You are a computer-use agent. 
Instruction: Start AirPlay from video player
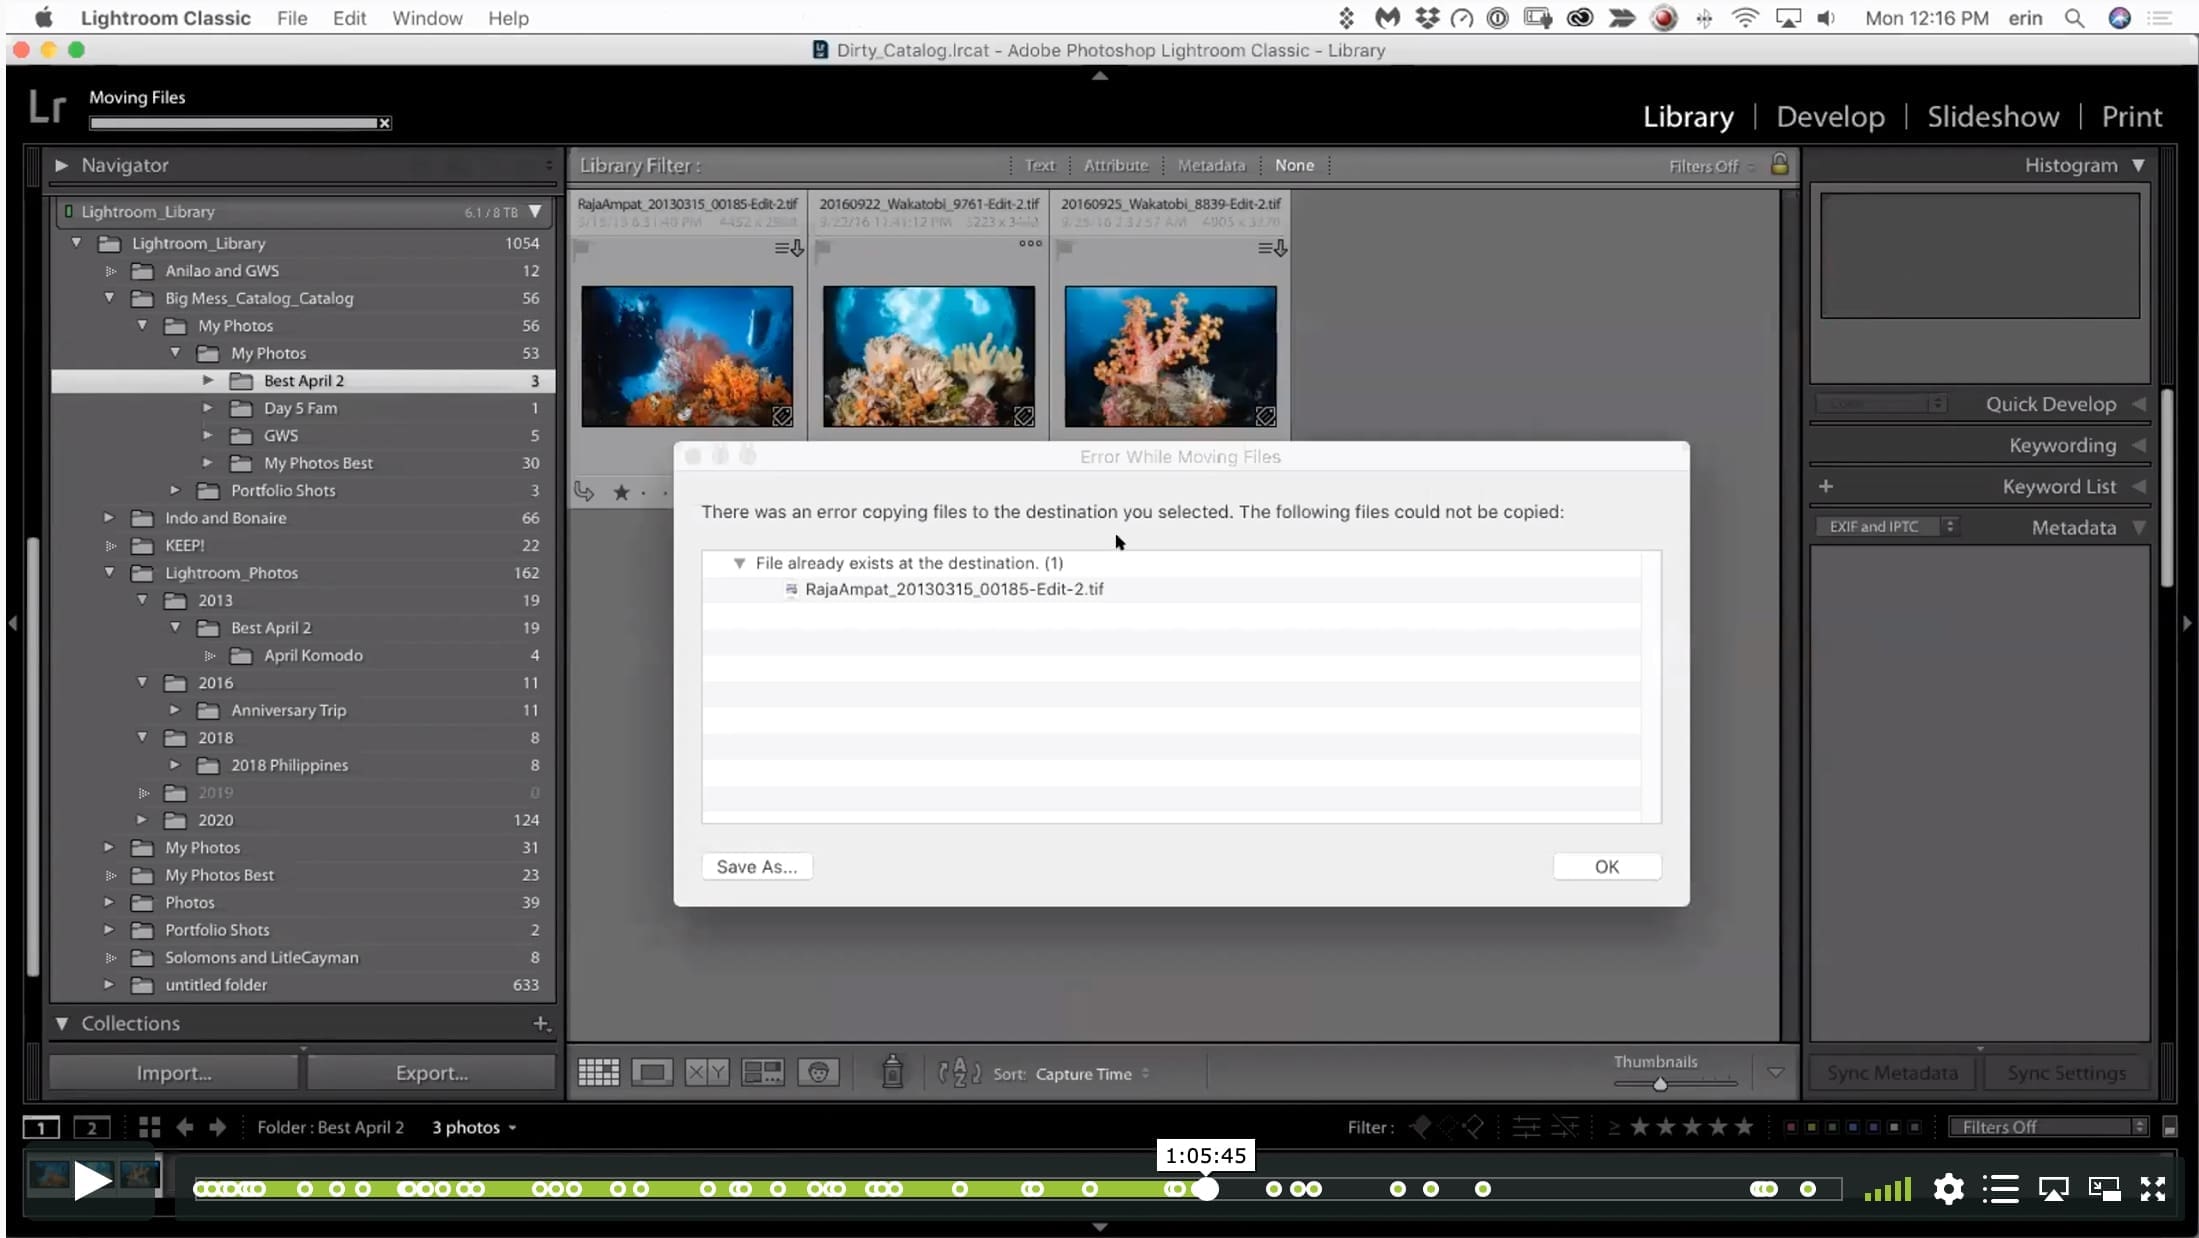[2053, 1189]
